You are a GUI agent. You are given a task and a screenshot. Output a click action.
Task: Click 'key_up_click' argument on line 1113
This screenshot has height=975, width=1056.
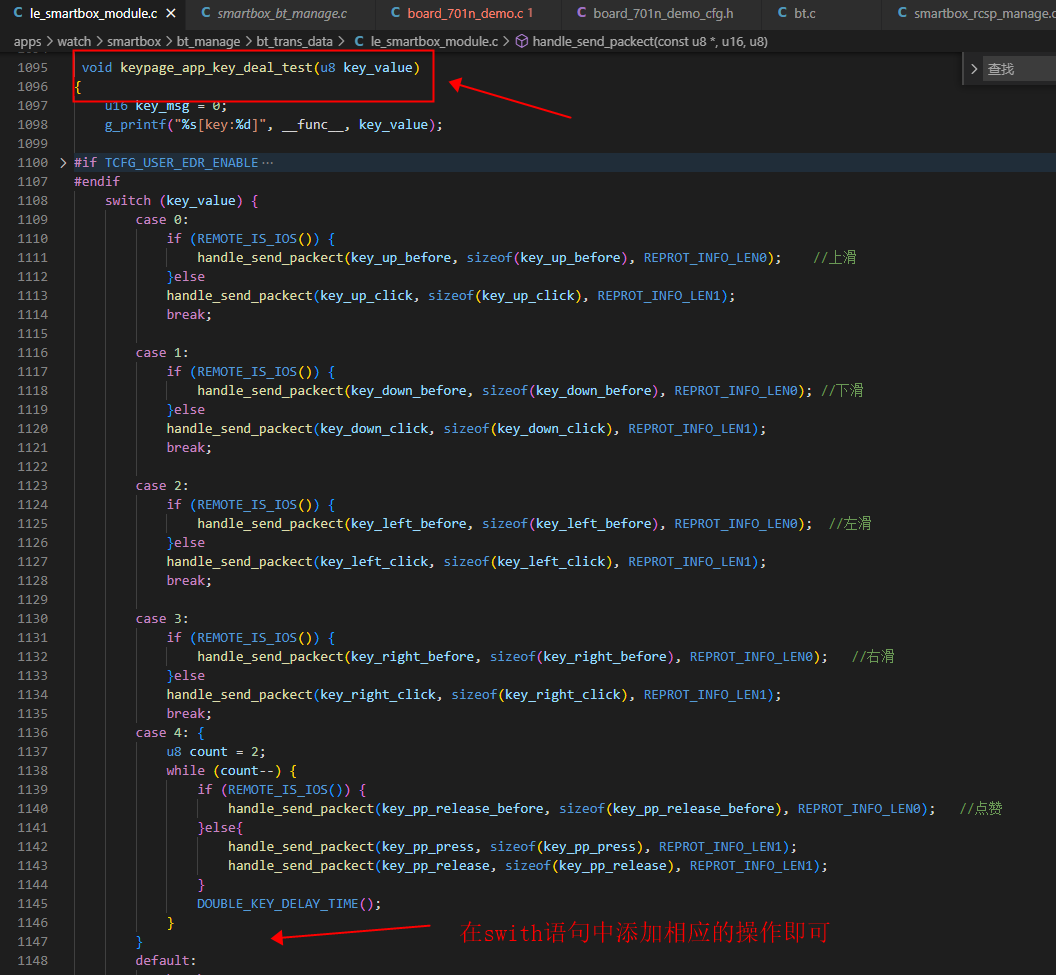click(366, 296)
